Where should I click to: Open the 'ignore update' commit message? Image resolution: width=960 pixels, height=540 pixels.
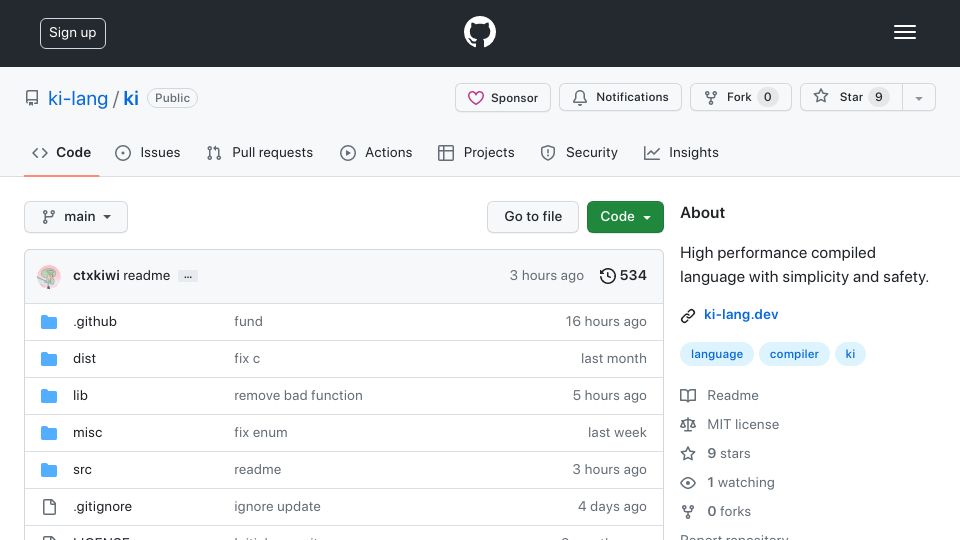coord(277,506)
